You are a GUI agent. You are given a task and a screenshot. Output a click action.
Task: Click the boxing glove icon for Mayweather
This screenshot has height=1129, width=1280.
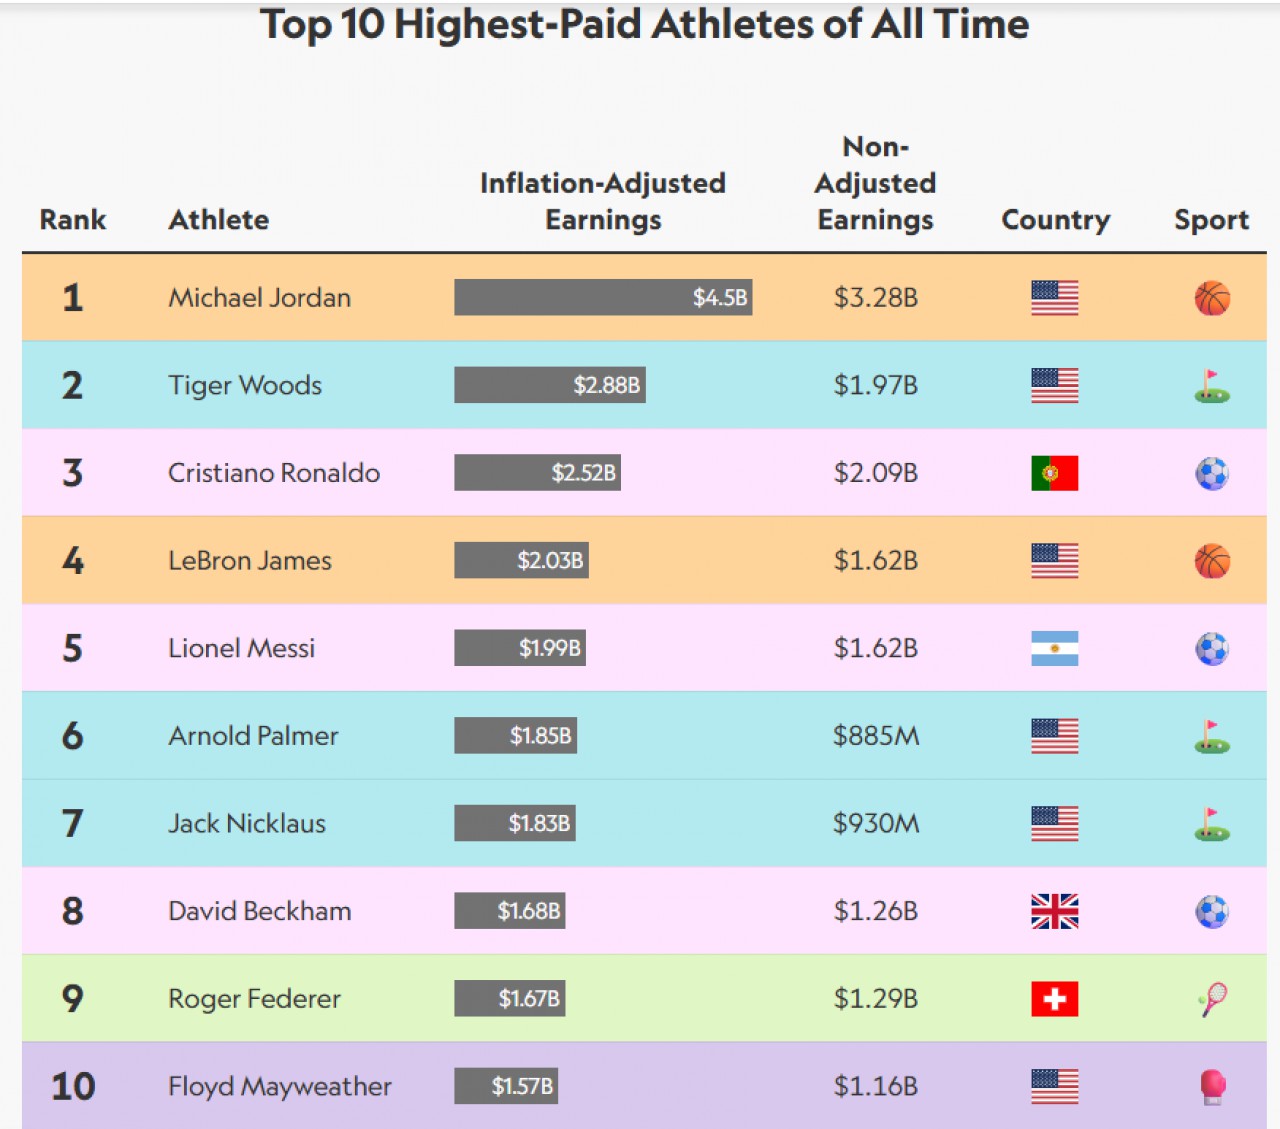click(1212, 1087)
